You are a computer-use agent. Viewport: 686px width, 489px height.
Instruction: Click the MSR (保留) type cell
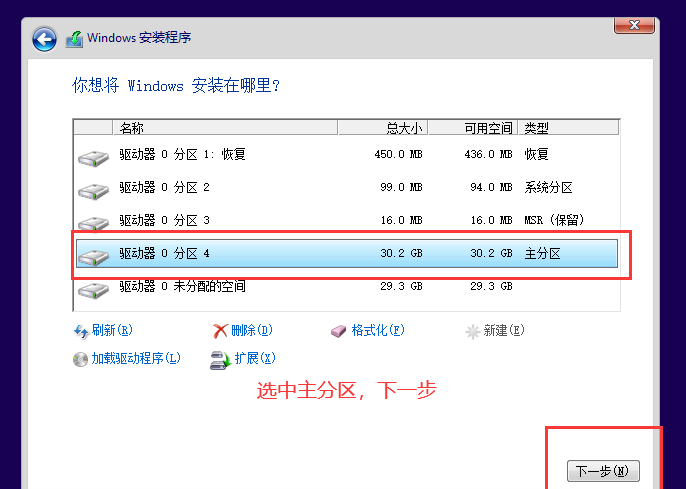click(x=554, y=220)
